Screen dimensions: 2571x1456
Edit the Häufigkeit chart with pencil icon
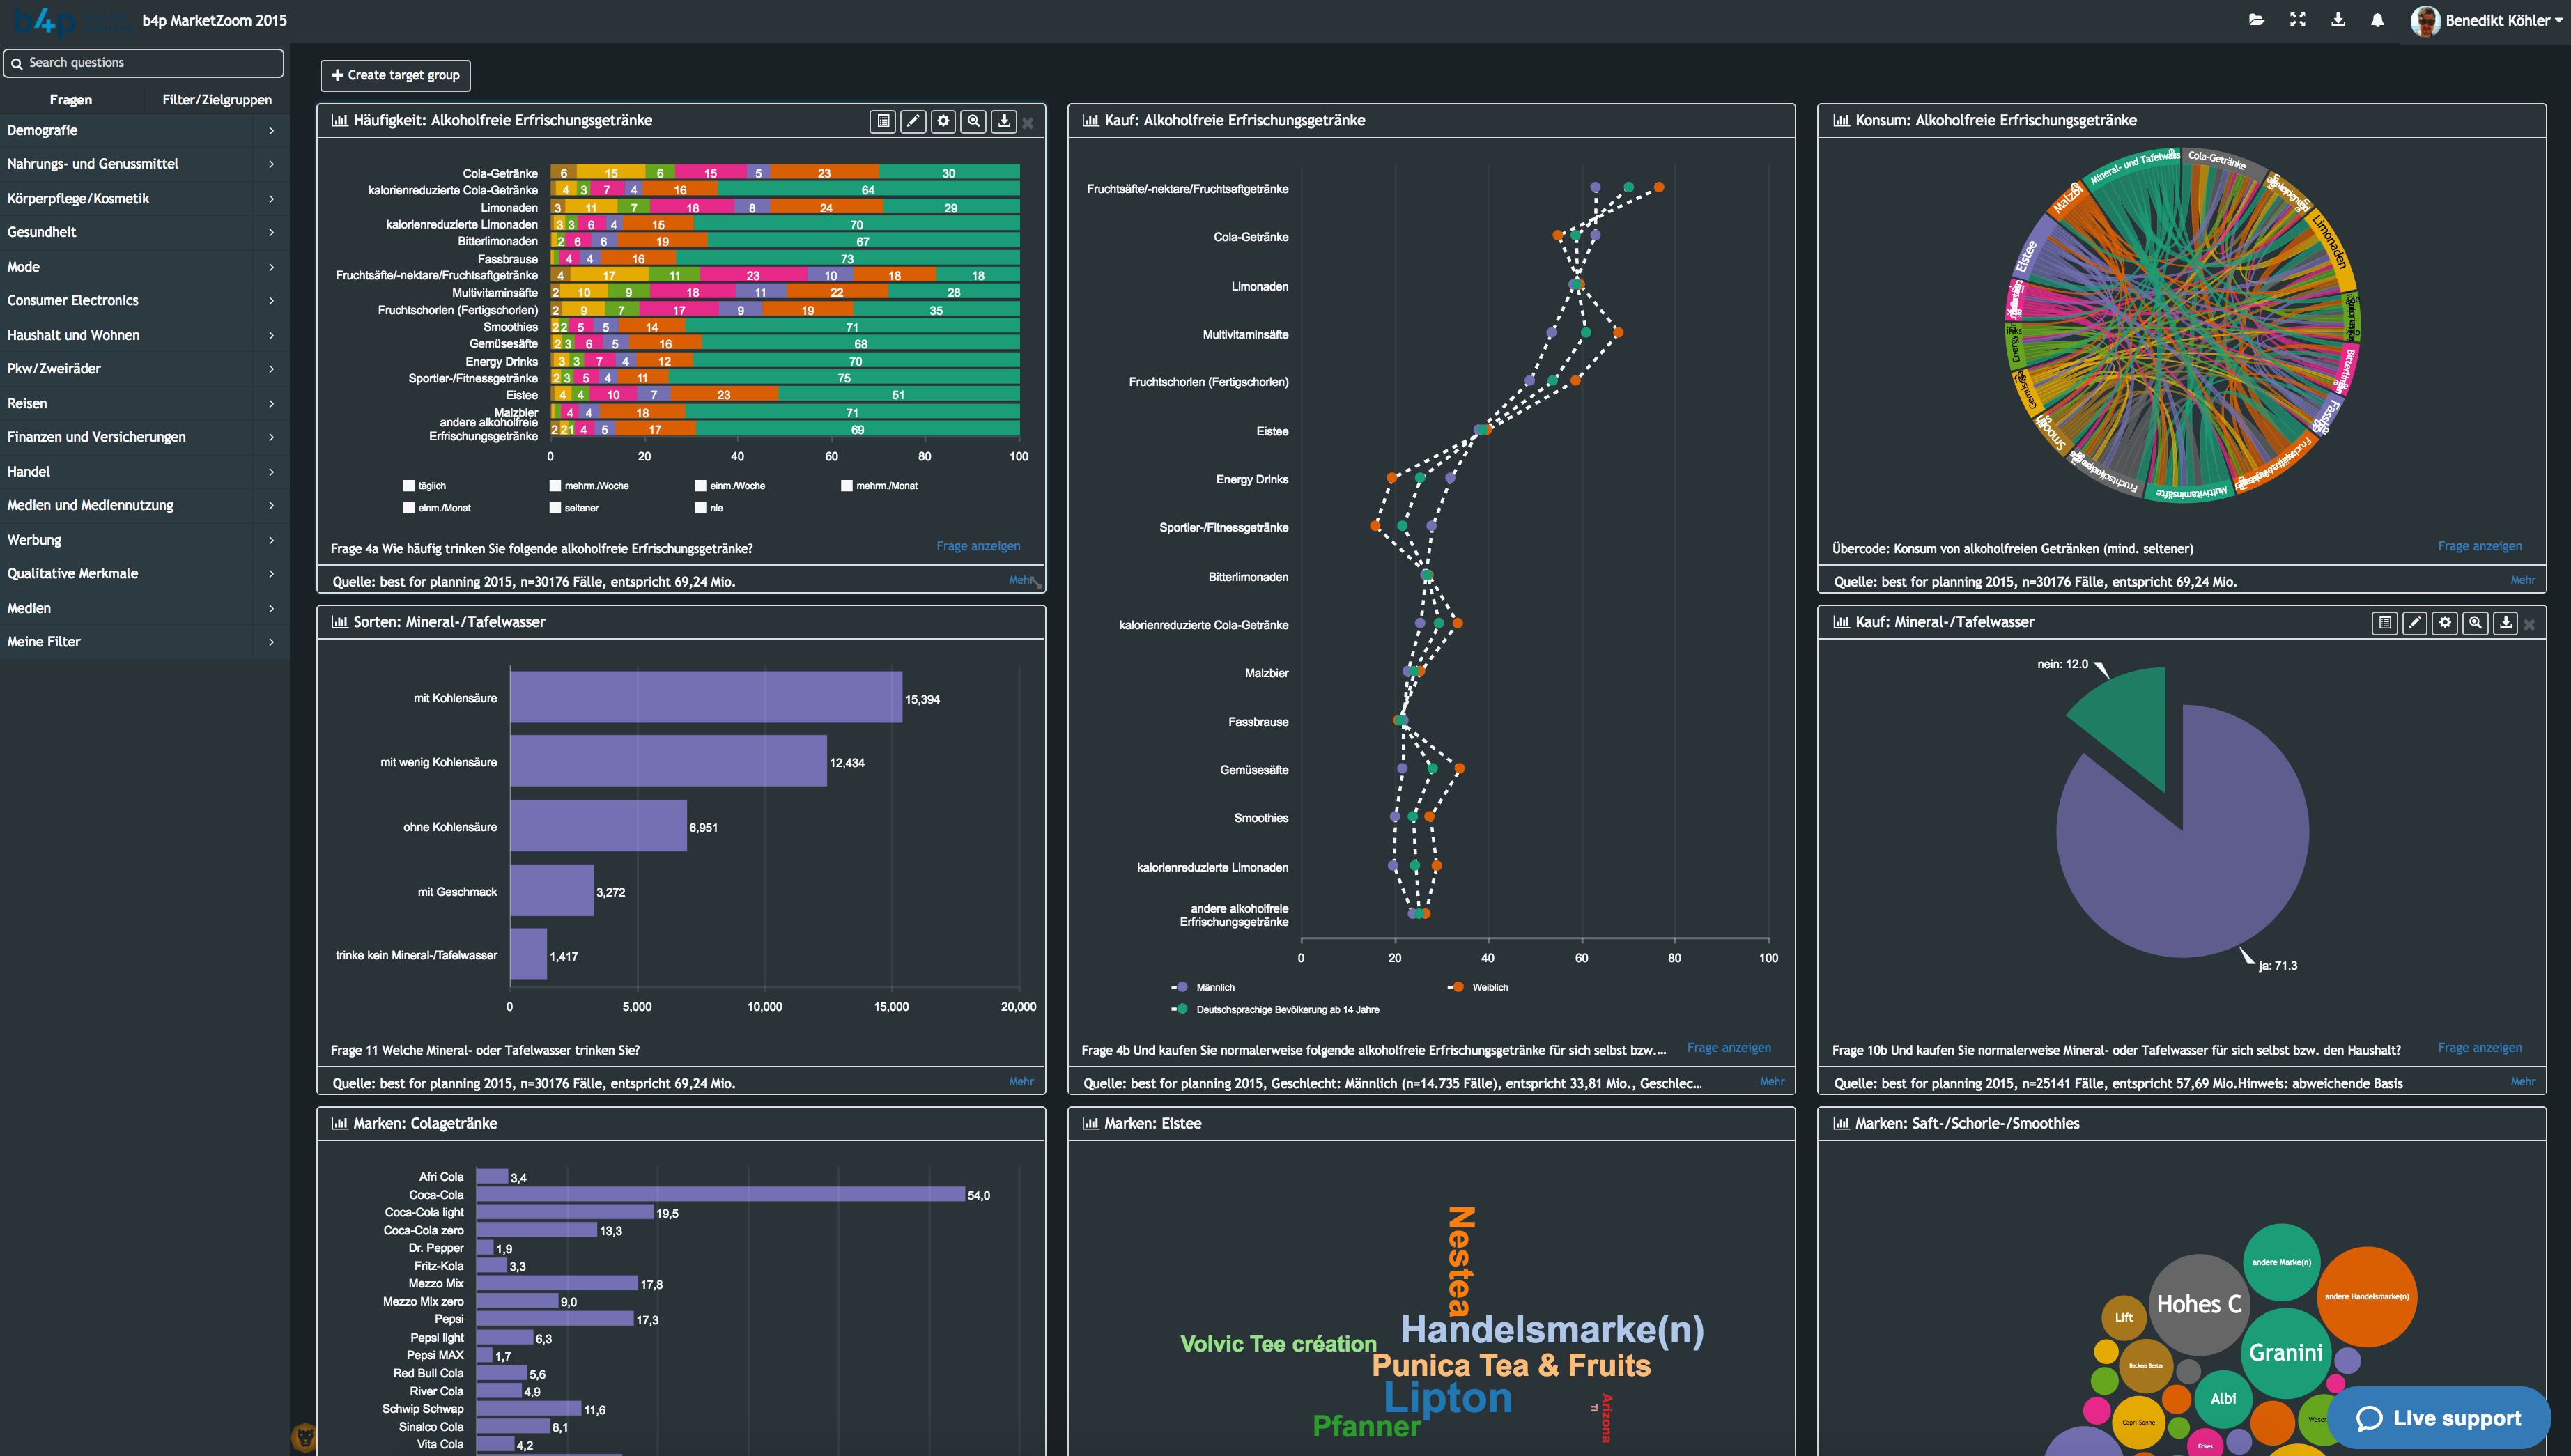(913, 121)
